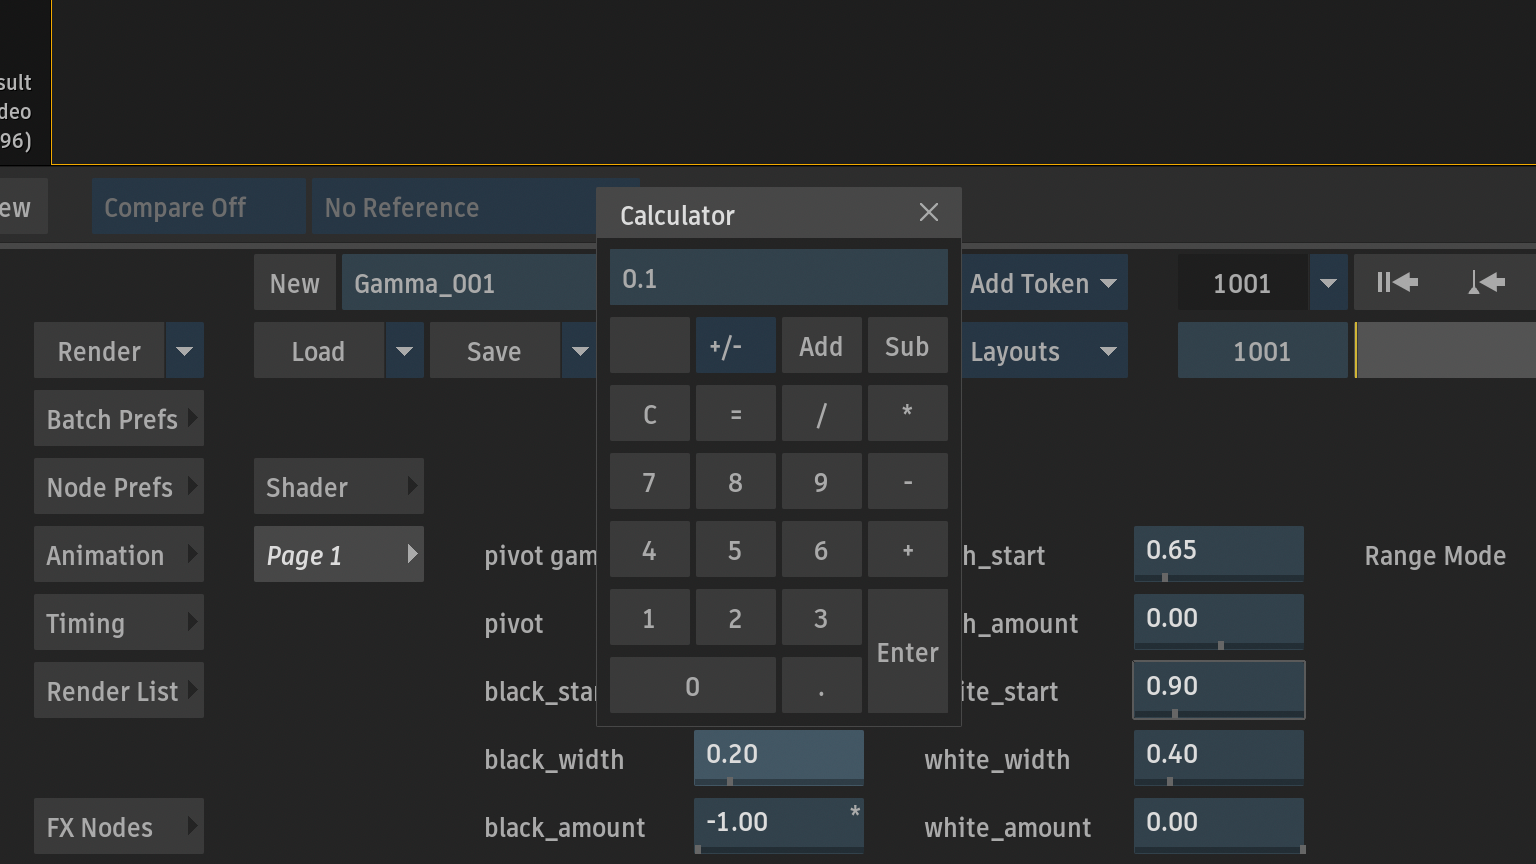The height and width of the screenshot is (864, 1536).
Task: Click the dark 1001 field beside Add Token
Action: [1243, 283]
